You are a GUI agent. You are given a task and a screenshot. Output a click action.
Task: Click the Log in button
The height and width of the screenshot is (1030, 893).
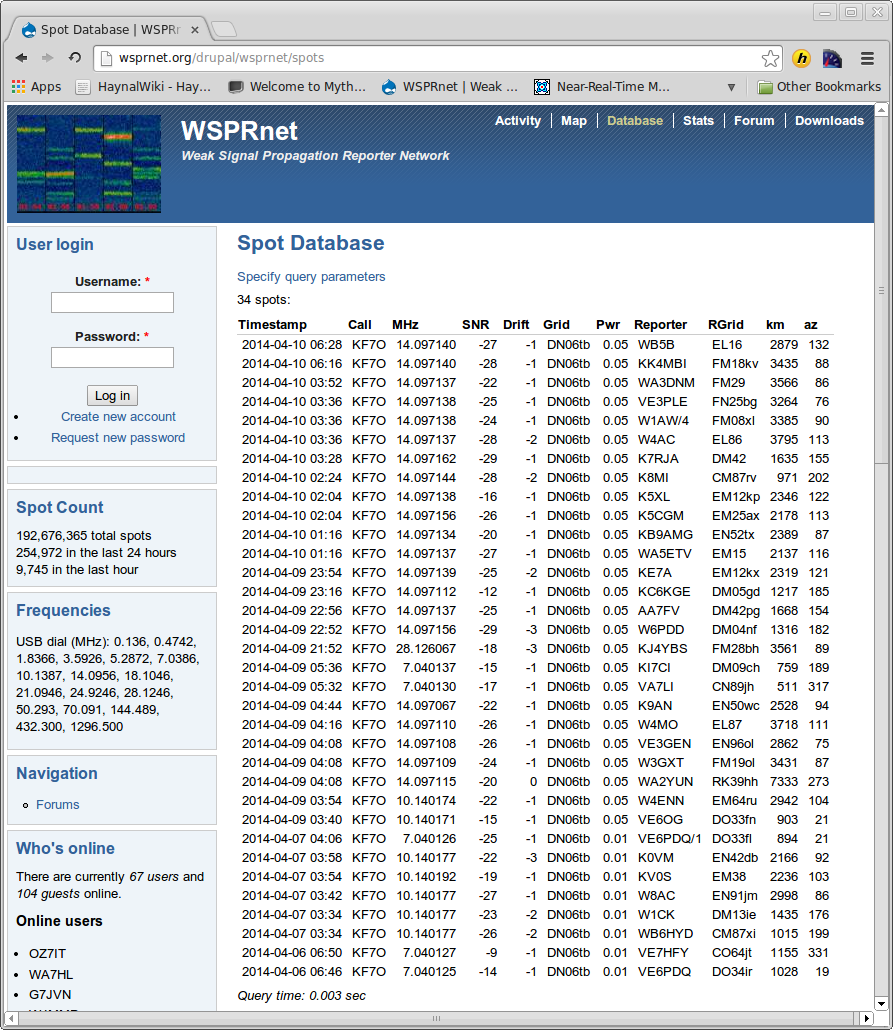pos(112,395)
